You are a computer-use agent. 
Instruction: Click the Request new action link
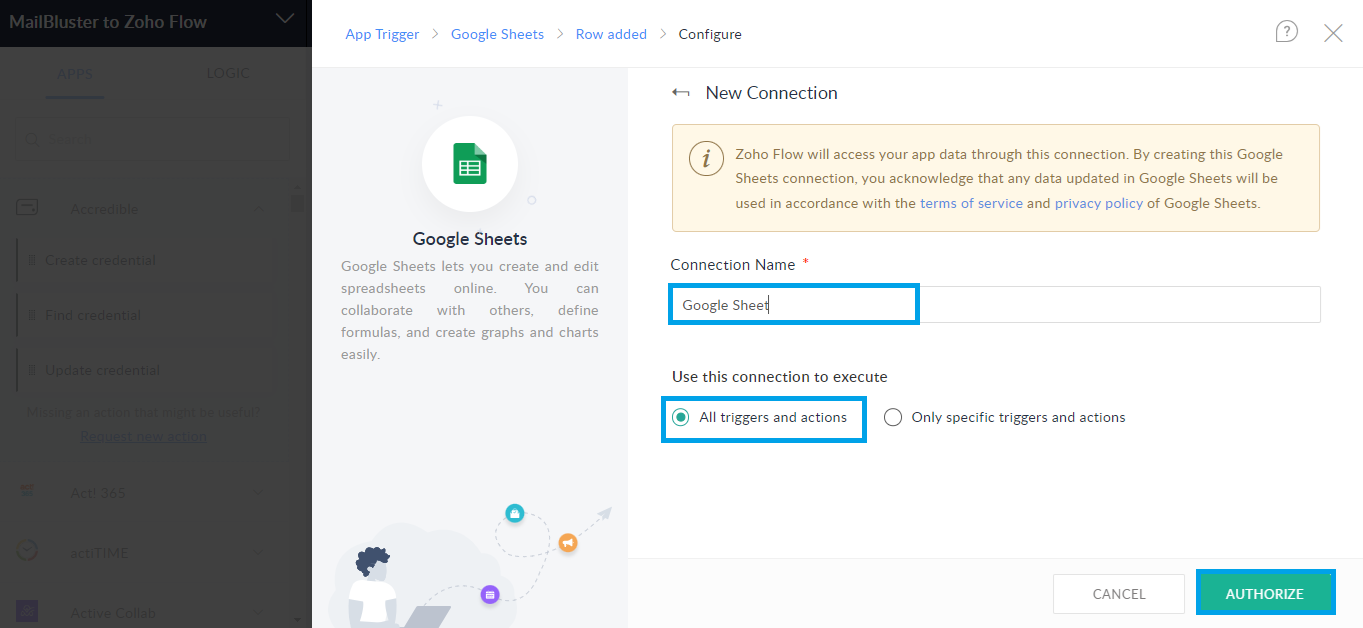(143, 436)
